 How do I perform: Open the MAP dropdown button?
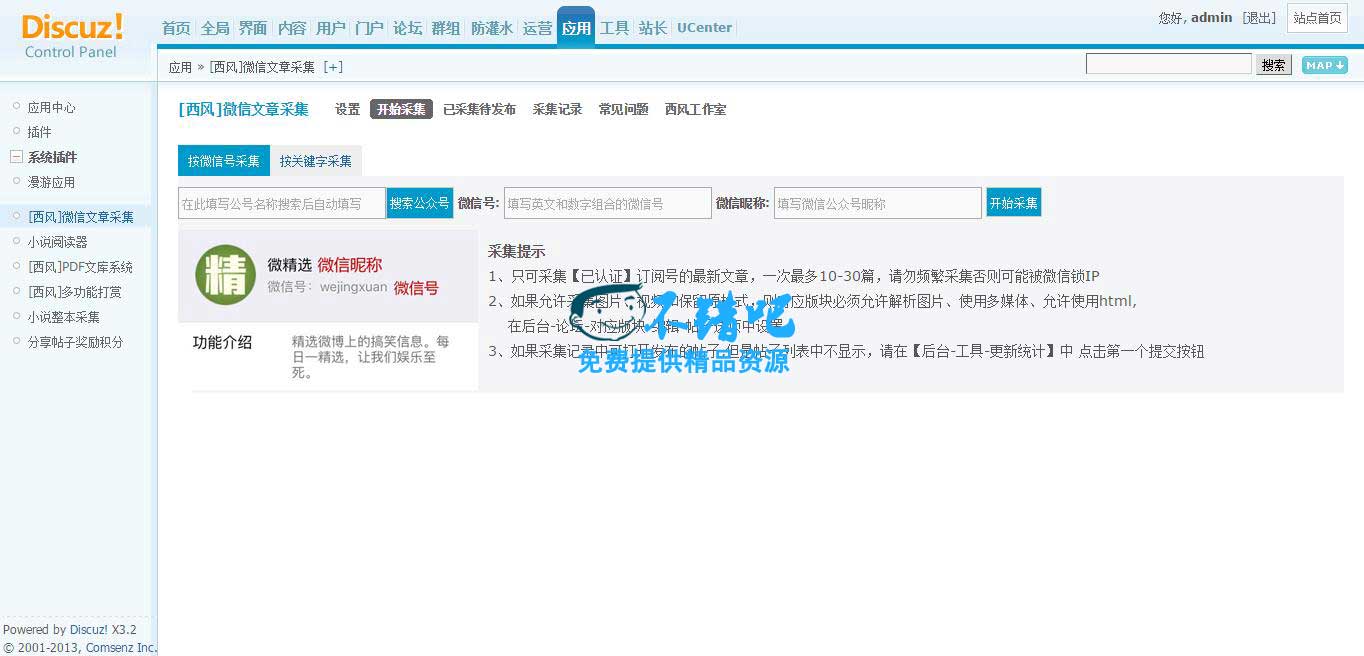point(1324,65)
